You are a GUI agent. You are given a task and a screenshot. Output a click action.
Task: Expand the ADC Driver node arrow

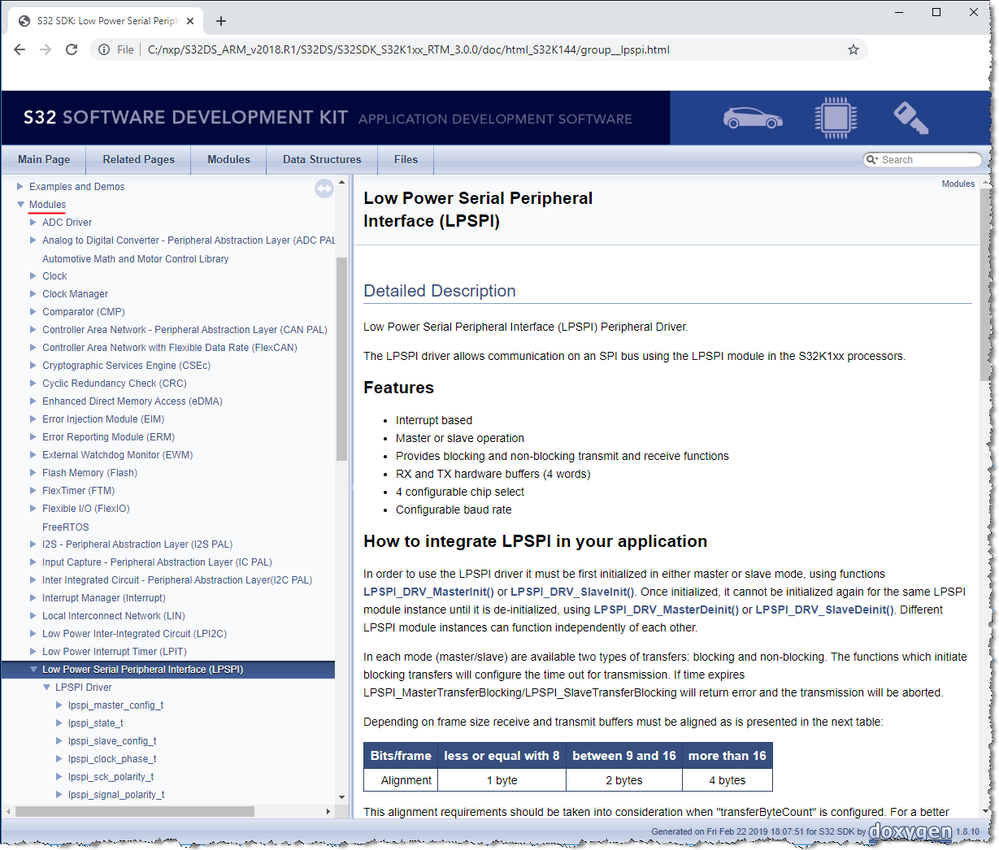click(33, 222)
